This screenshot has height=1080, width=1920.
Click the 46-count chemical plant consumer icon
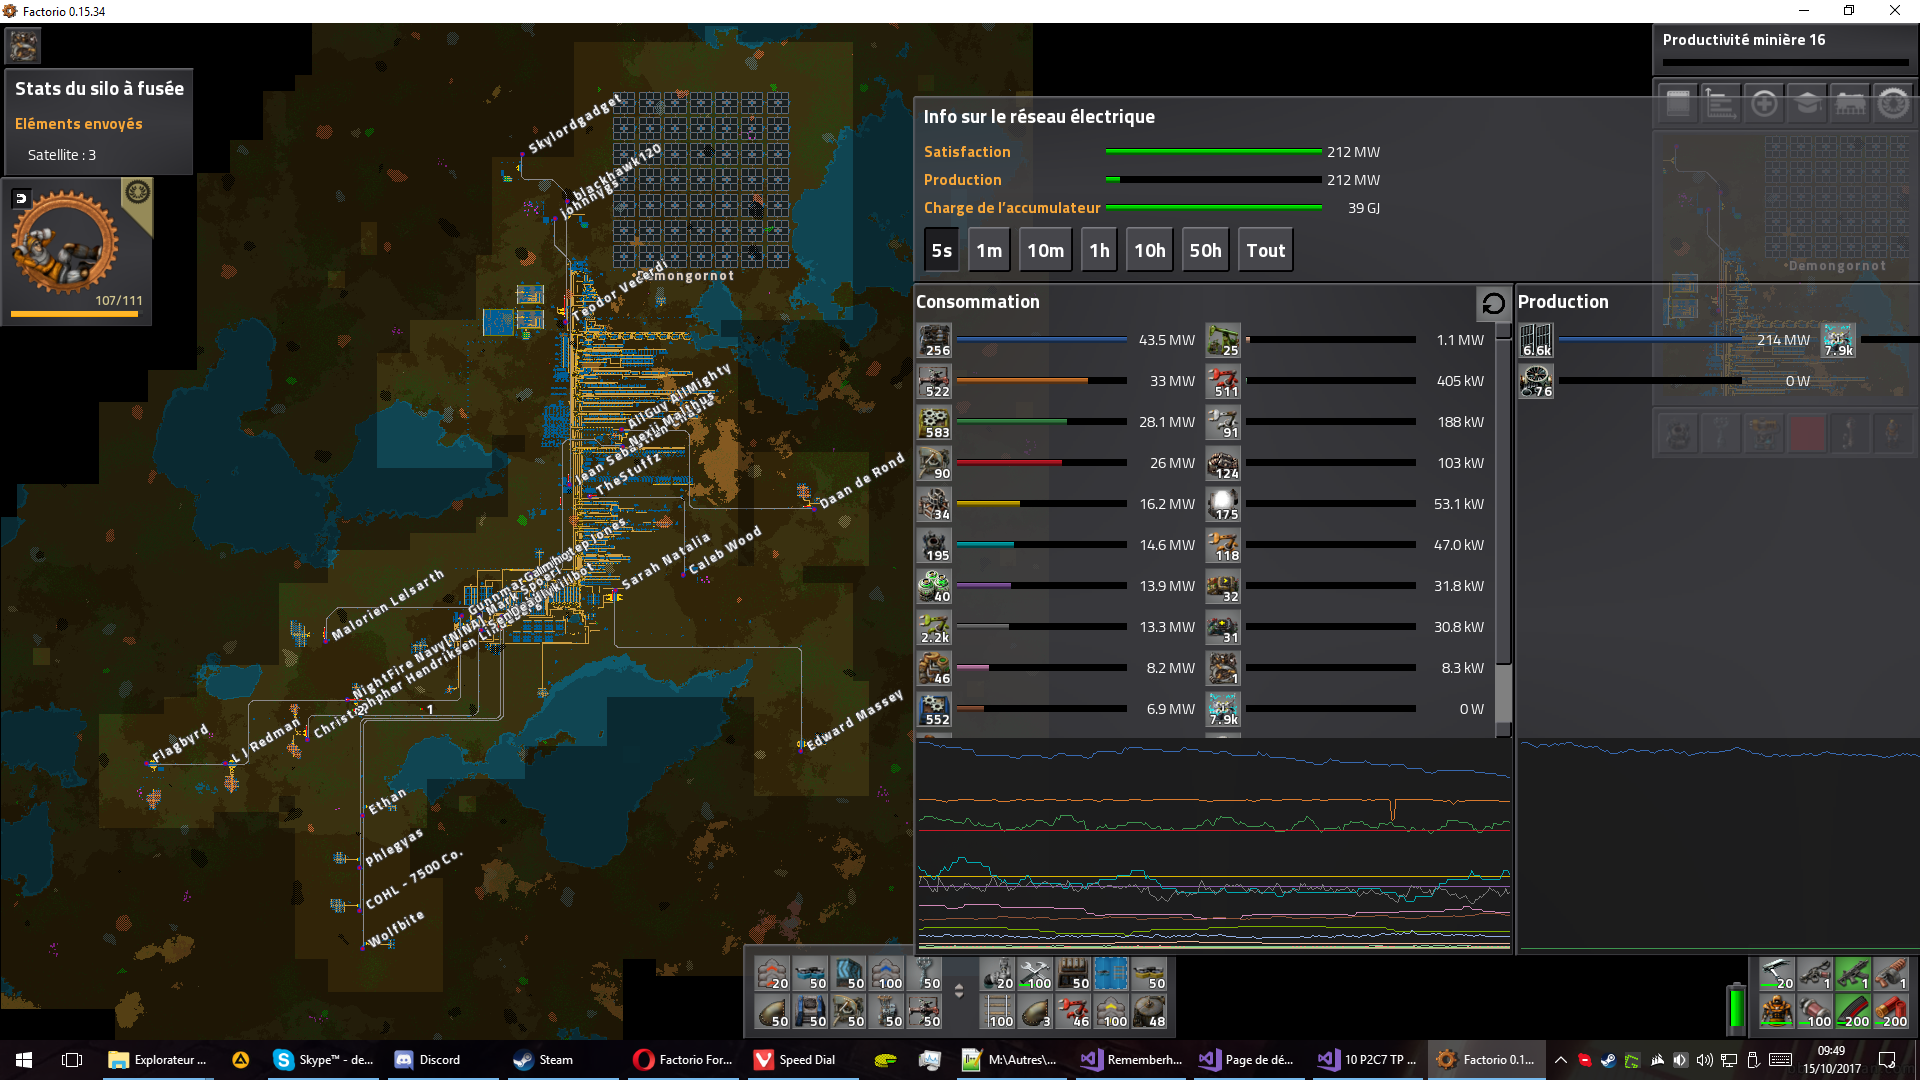pyautogui.click(x=934, y=668)
